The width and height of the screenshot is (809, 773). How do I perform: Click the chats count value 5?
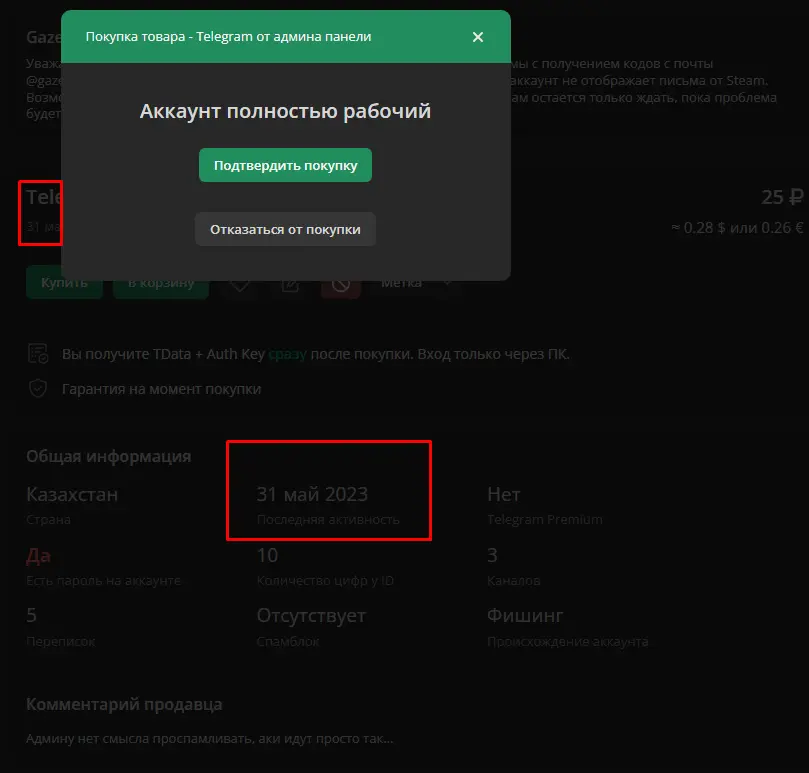31,615
